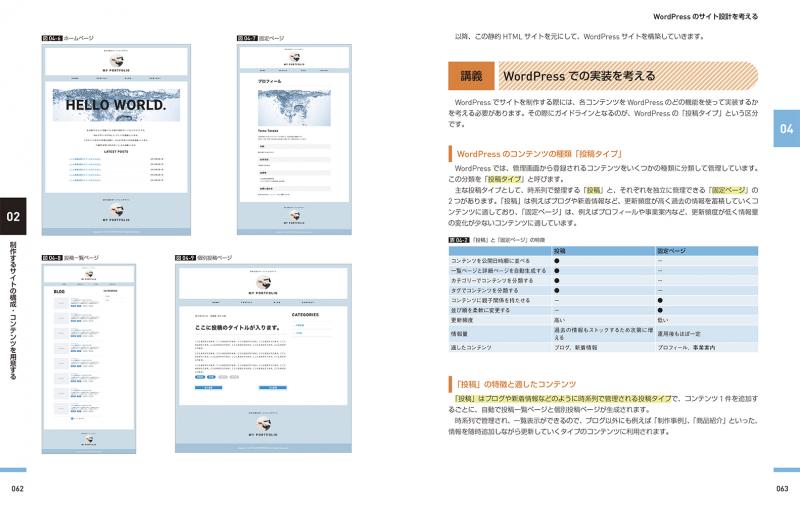800x505 pixels.
Task: Click プロフィール heading in 固定ページ figure
Action: pos(269,81)
